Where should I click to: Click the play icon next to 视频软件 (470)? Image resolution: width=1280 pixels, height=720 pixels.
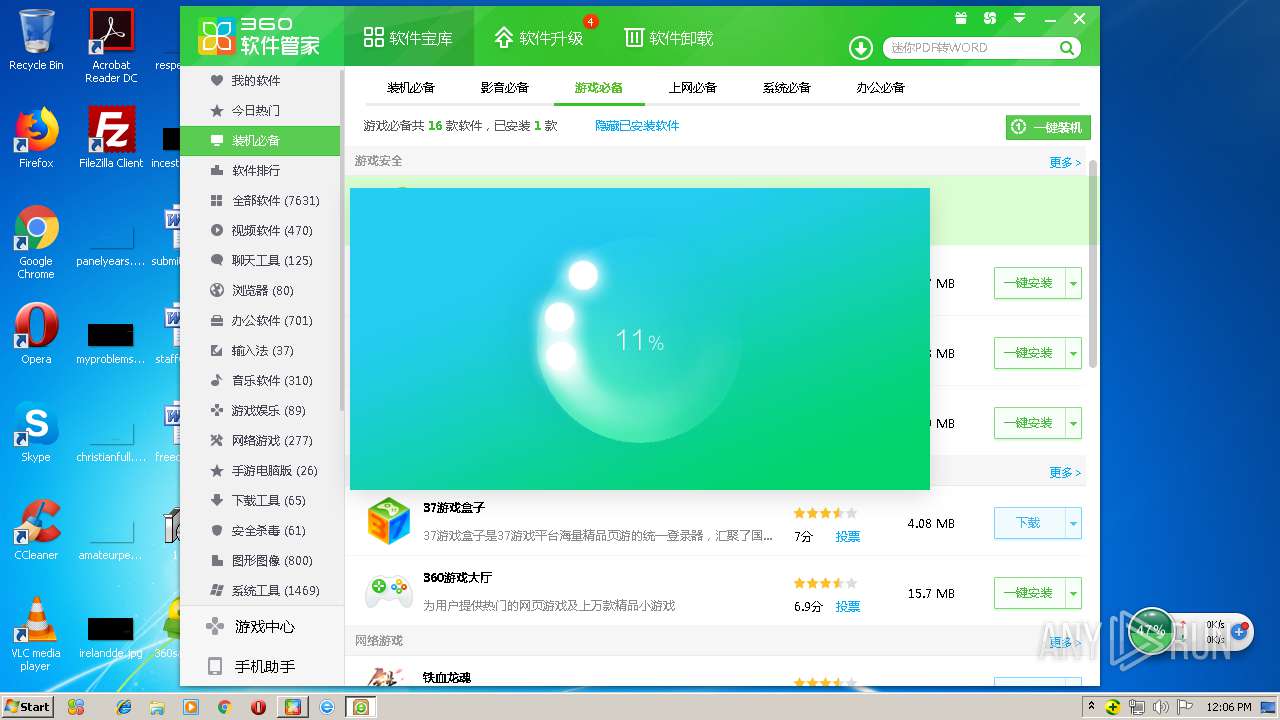click(x=216, y=230)
